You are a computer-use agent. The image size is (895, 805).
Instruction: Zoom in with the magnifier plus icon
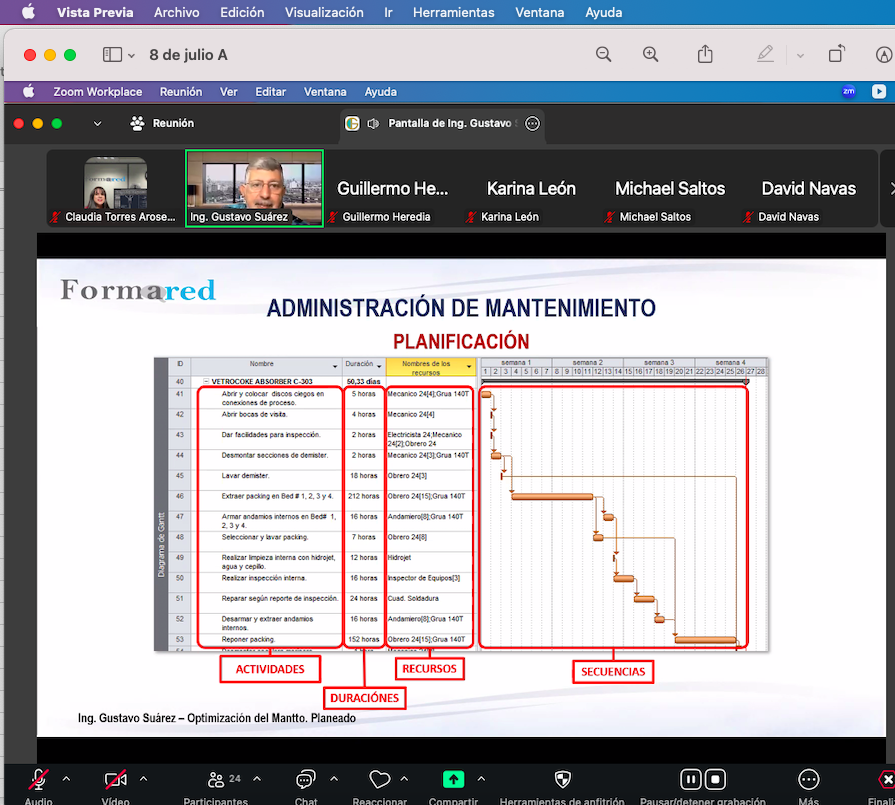pyautogui.click(x=650, y=54)
